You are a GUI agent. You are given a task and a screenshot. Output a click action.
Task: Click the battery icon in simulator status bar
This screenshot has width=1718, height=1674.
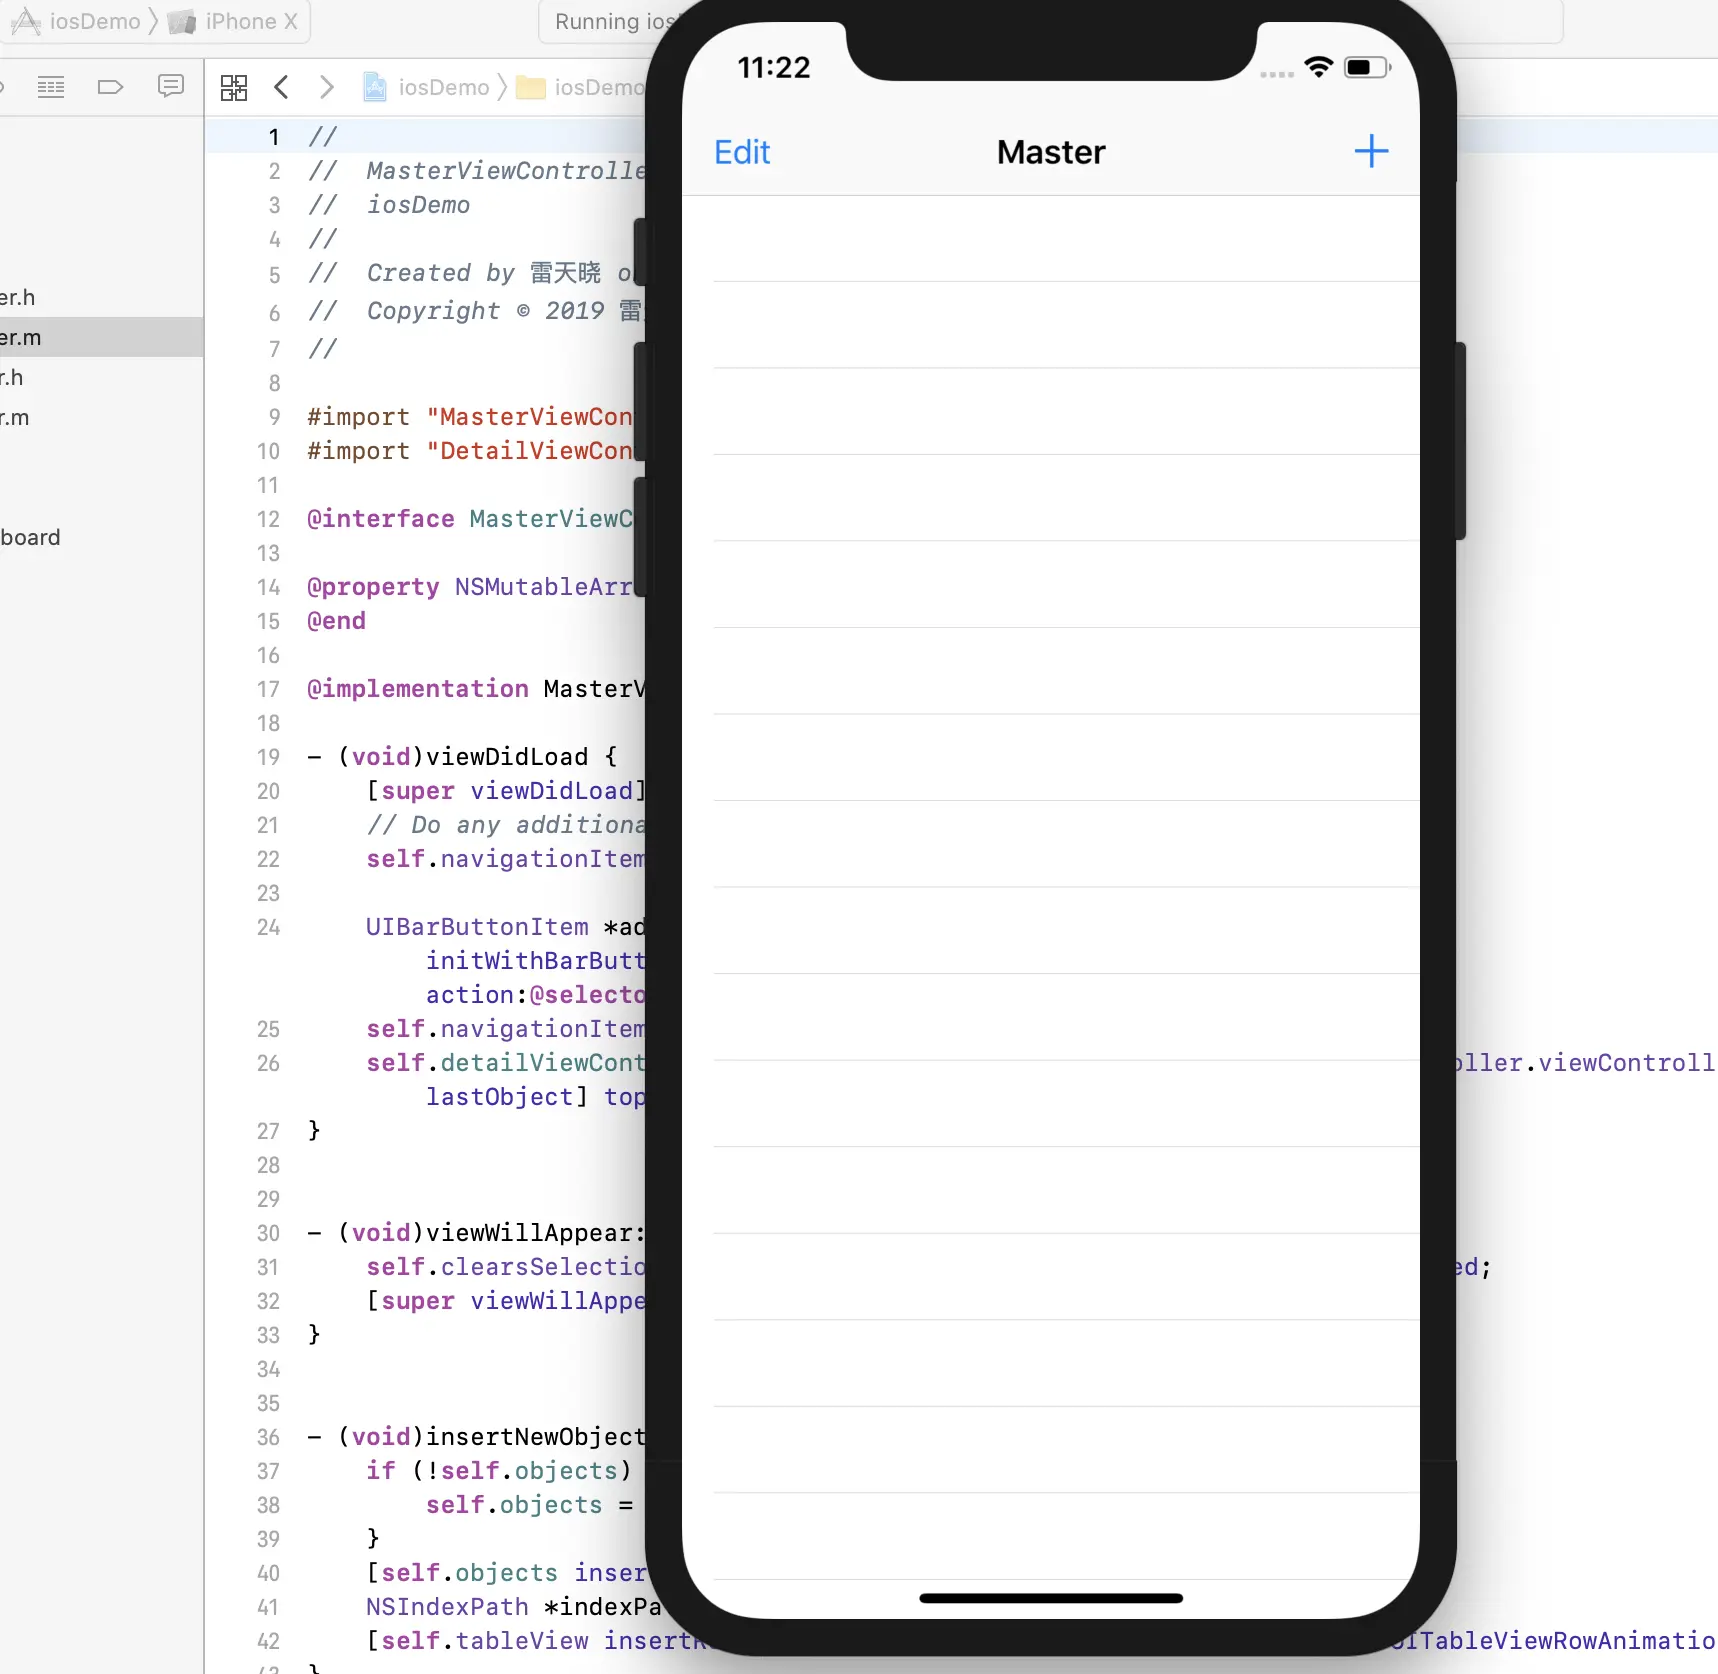point(1367,67)
